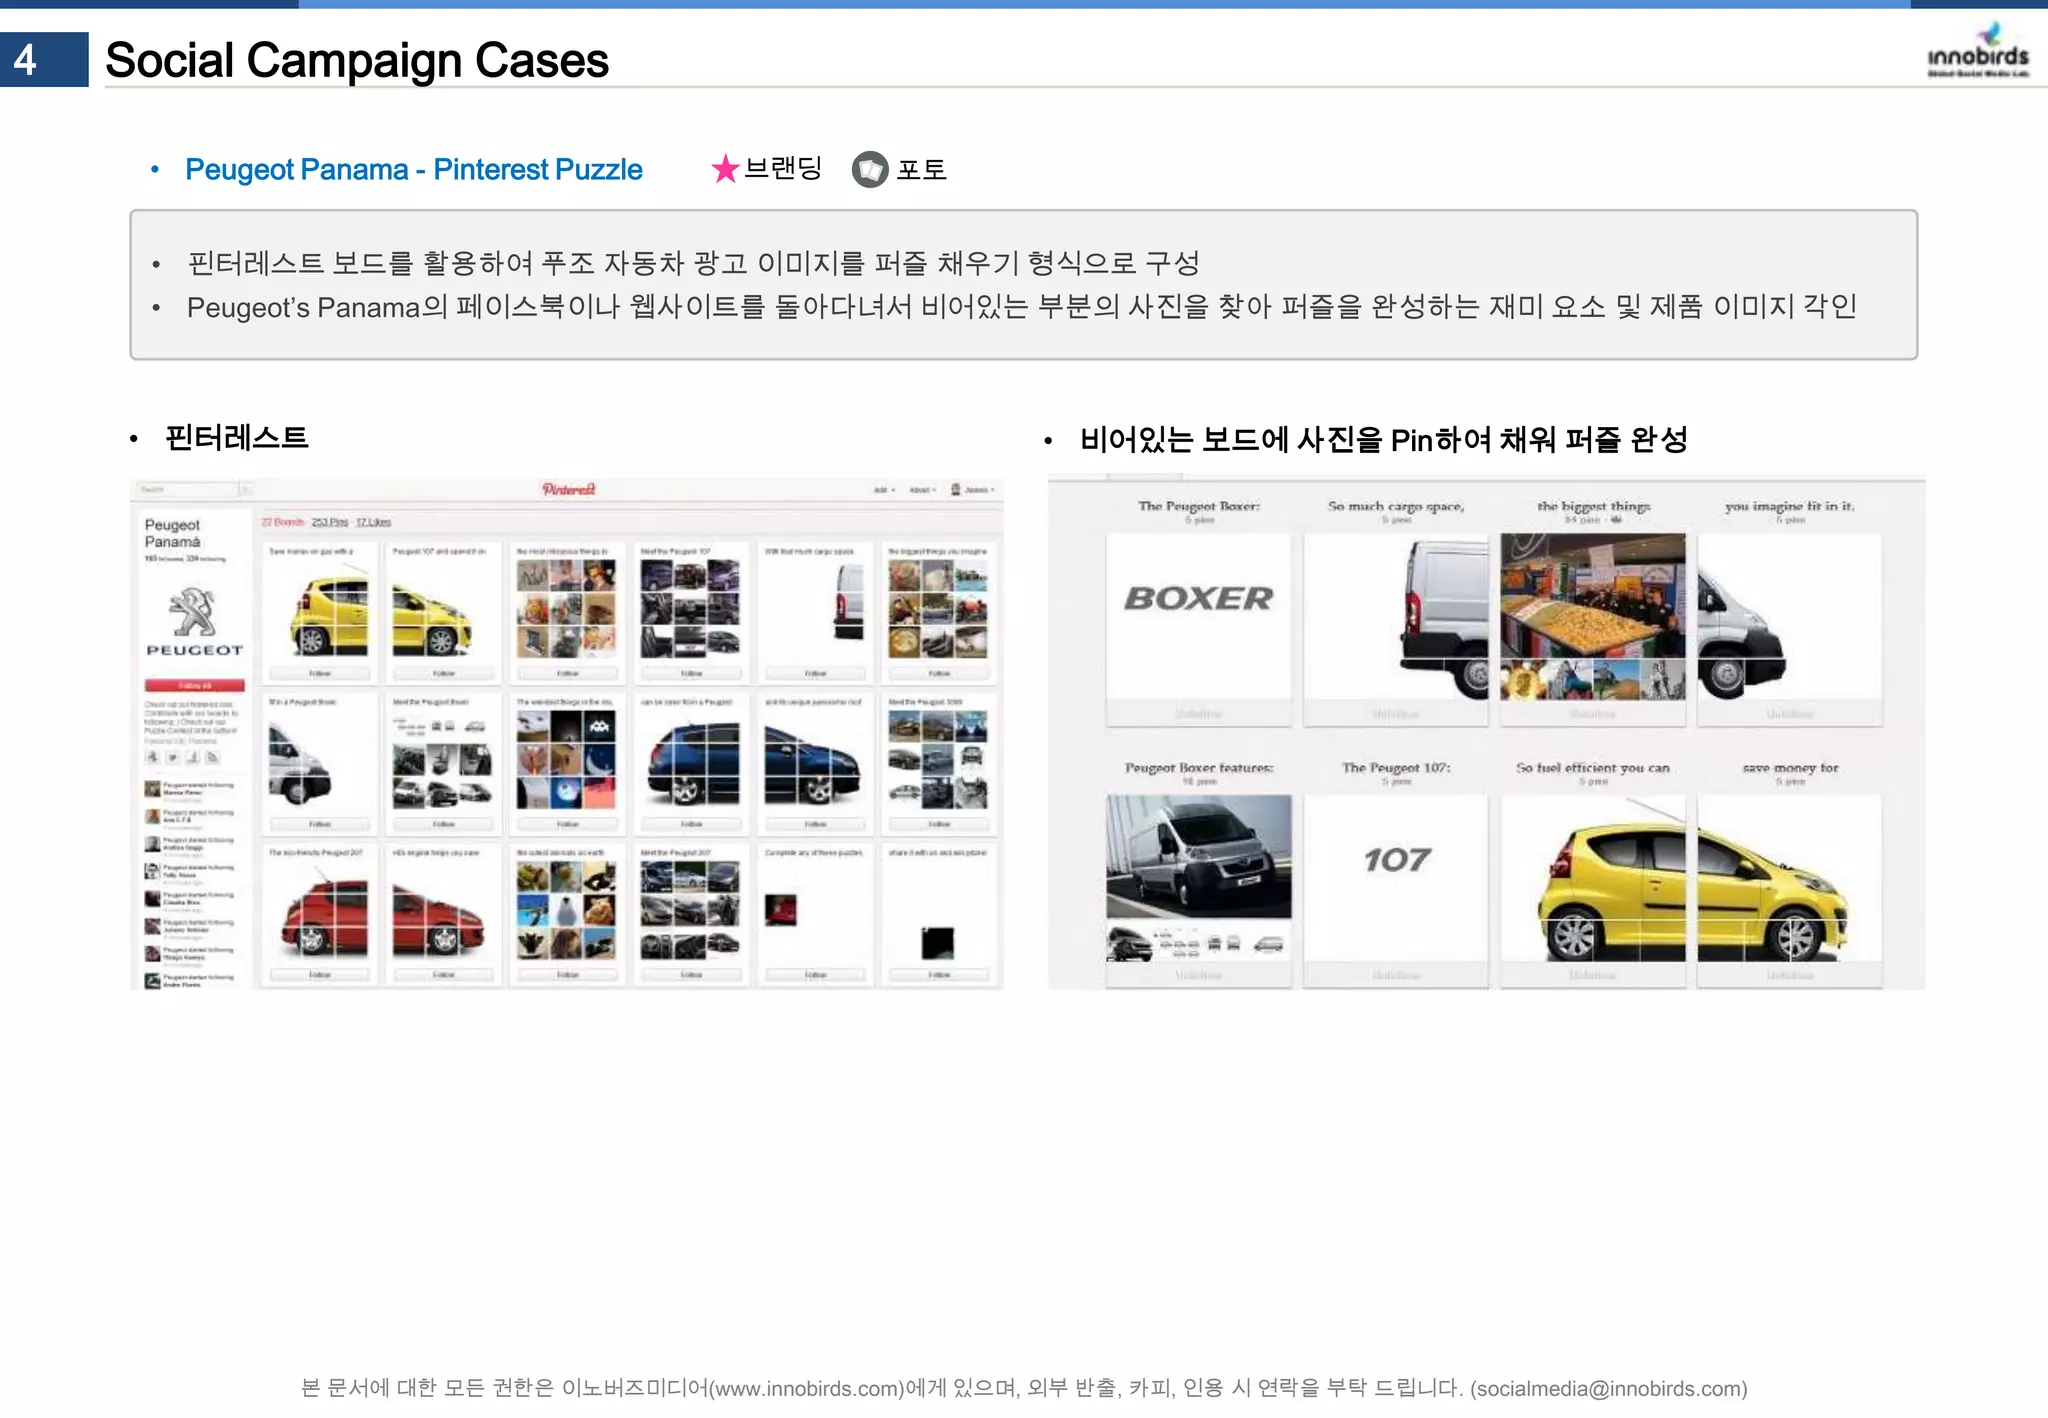This screenshot has height=1418, width=2048.
Task: Click the pink star branding icon
Action: 725,169
